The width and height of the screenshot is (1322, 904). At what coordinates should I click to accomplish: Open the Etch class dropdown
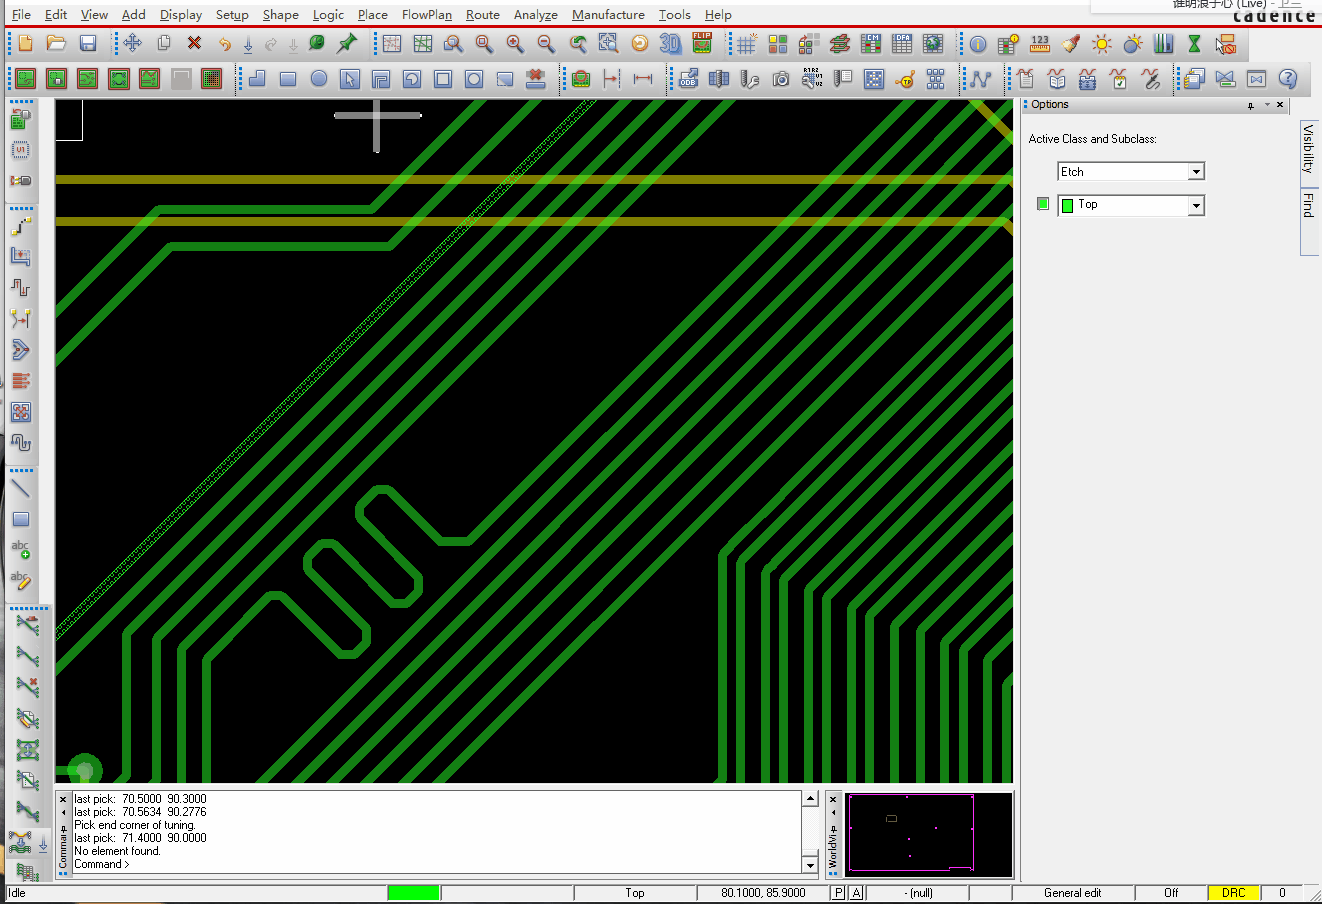(x=1196, y=172)
